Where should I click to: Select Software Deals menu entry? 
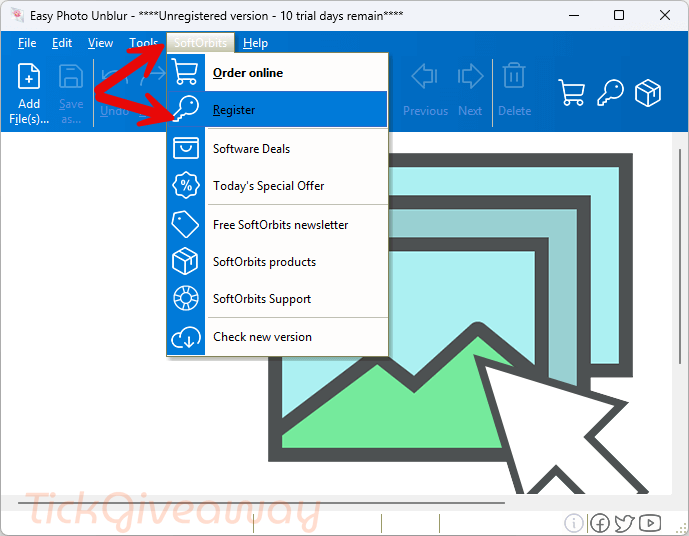277,148
